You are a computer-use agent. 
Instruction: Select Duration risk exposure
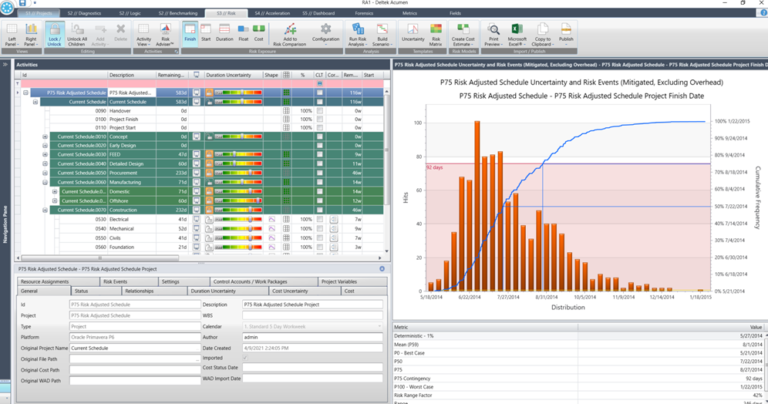tap(224, 33)
